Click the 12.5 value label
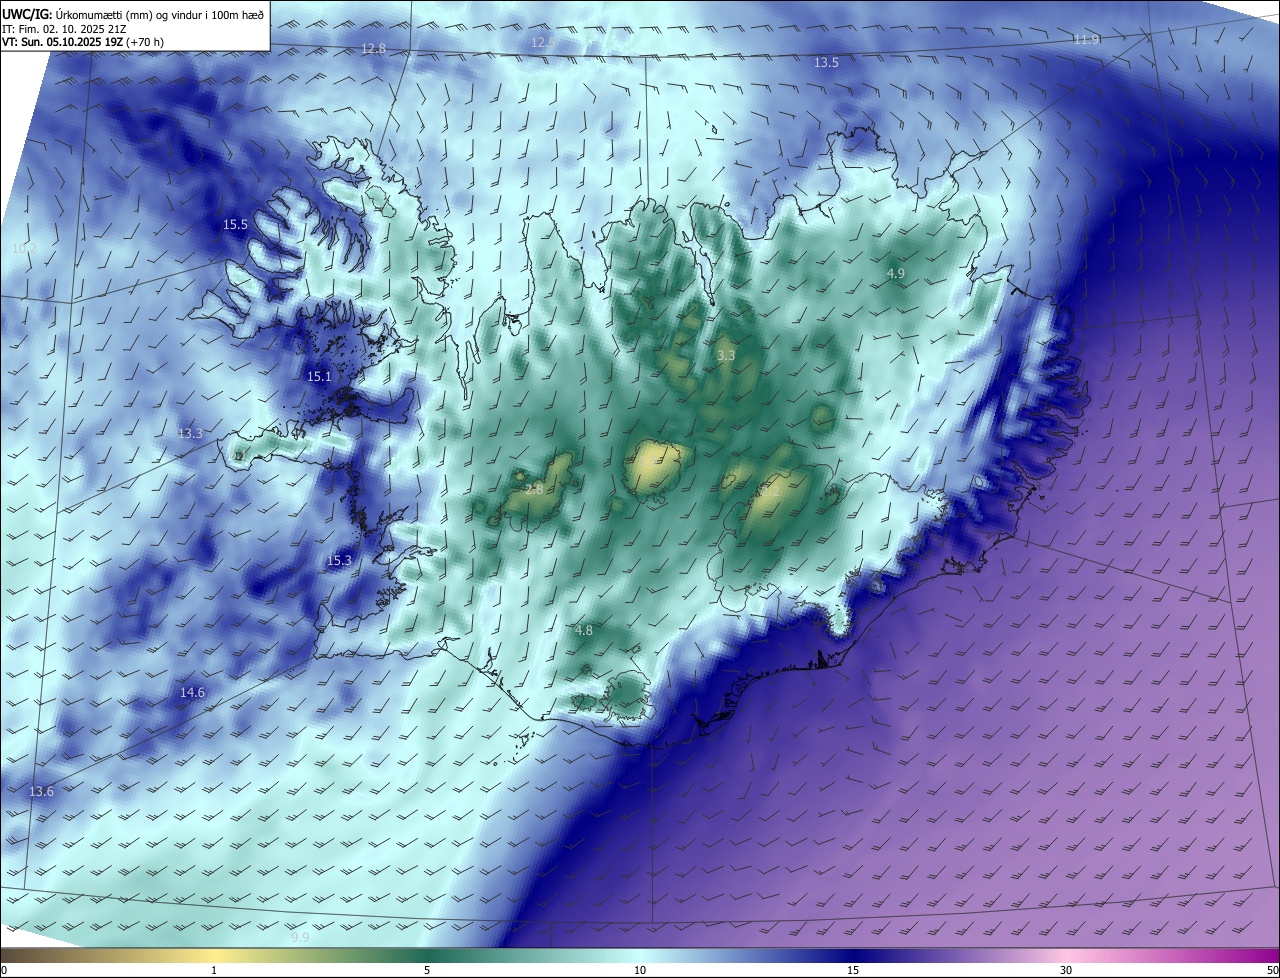The image size is (1280, 978). click(x=542, y=43)
